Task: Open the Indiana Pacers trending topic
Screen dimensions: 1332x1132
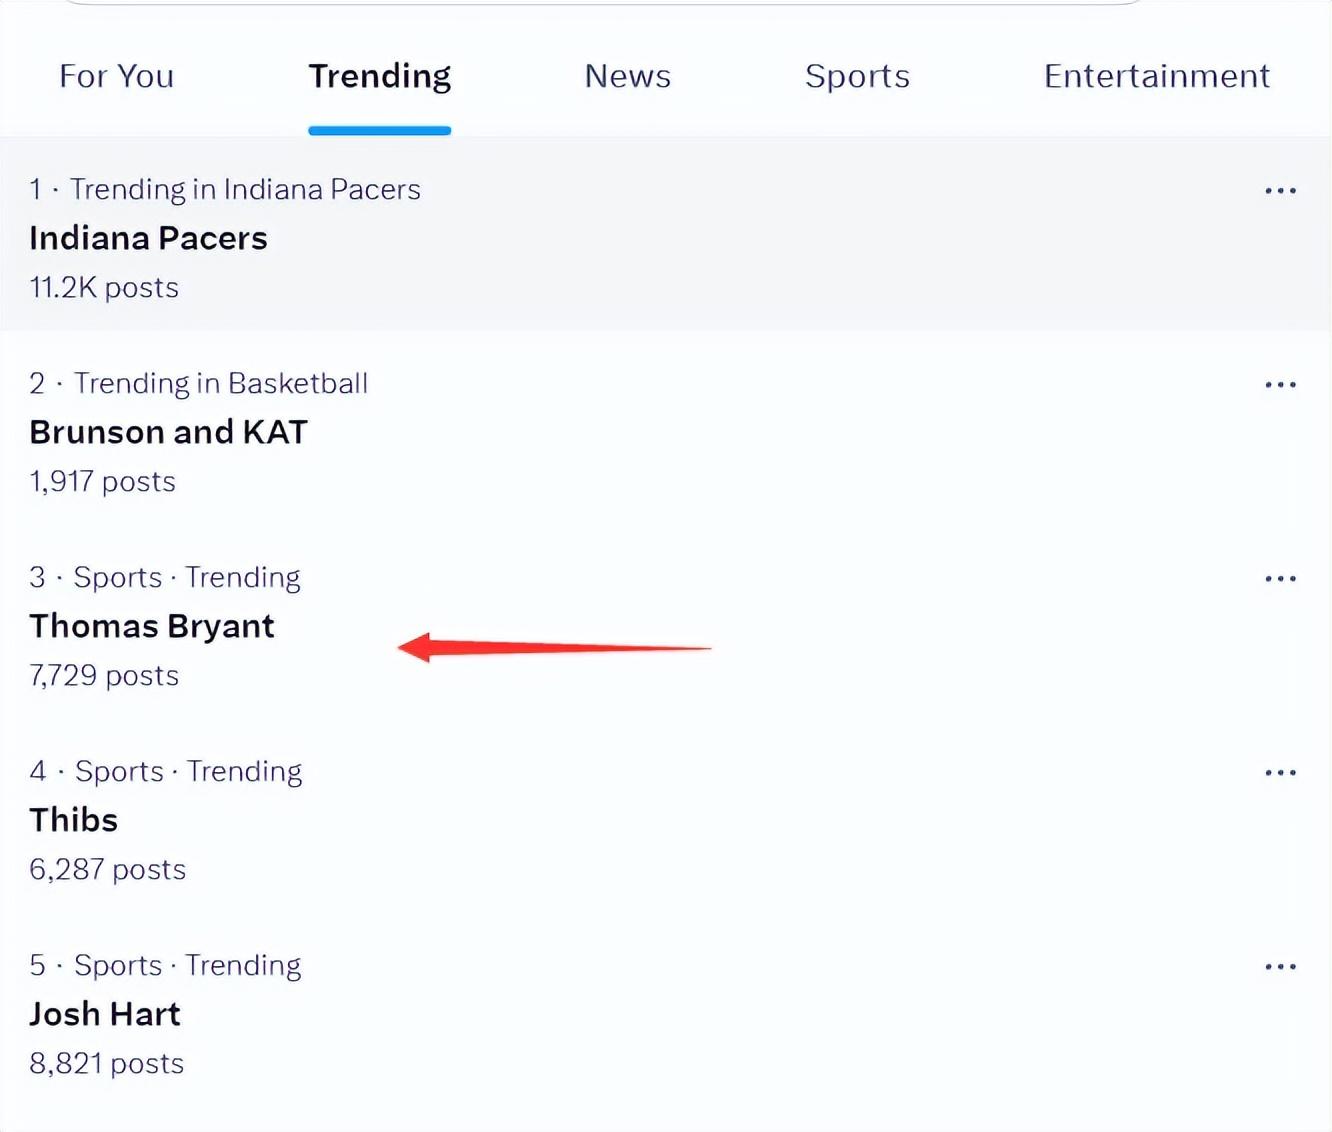Action: click(148, 238)
